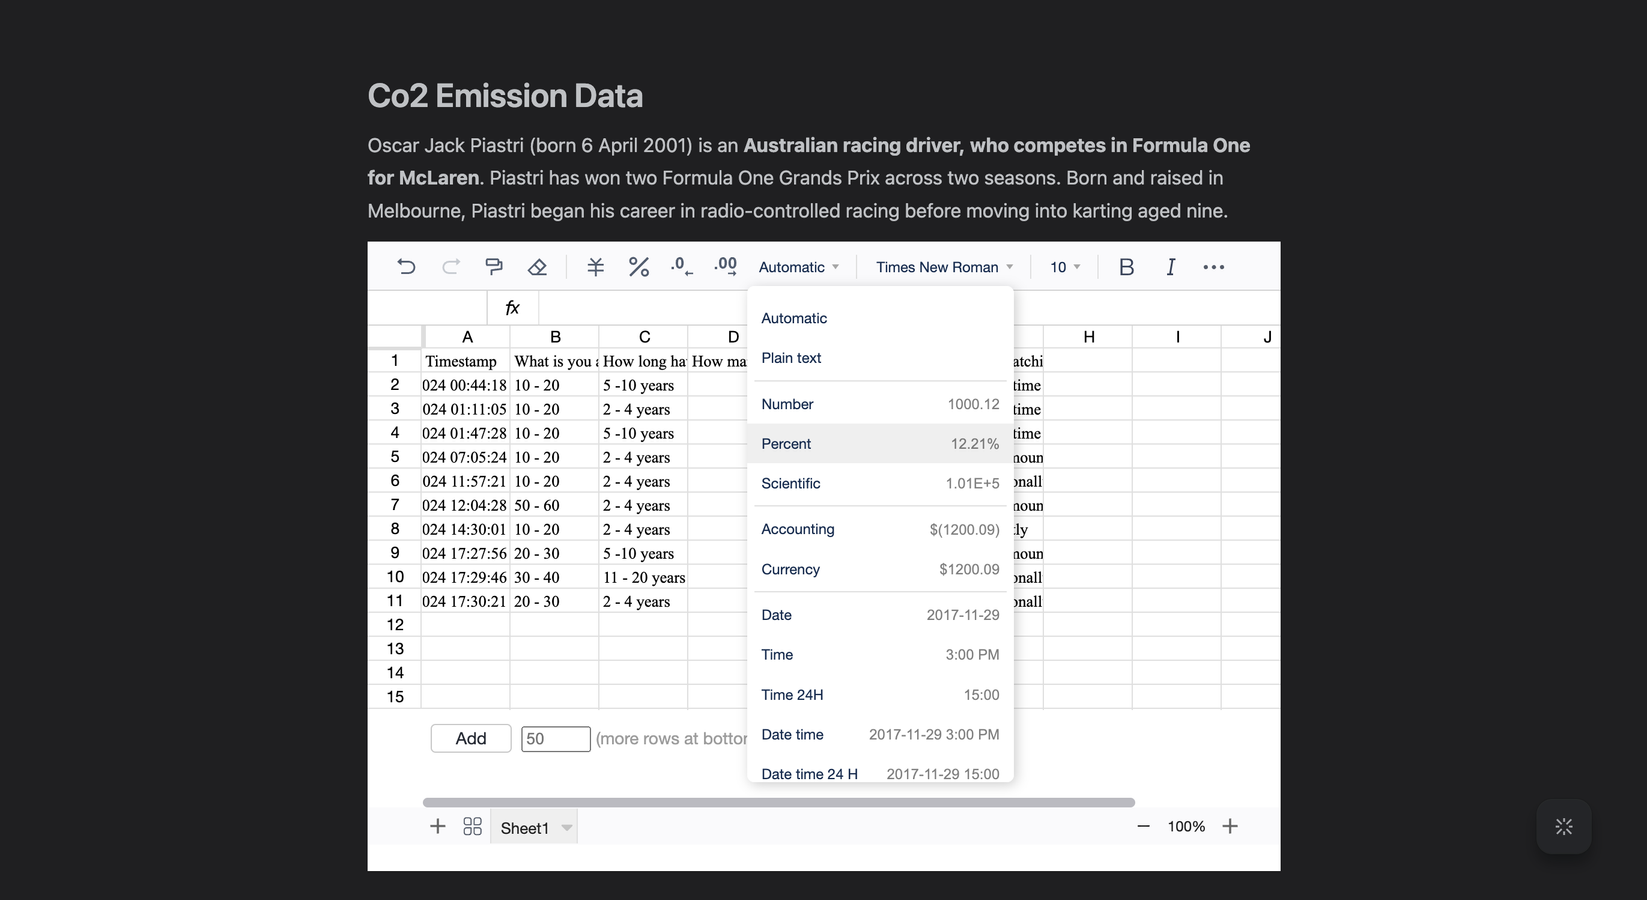1647x900 pixels.
Task: Add a new sheet with plus icon
Action: tap(437, 826)
